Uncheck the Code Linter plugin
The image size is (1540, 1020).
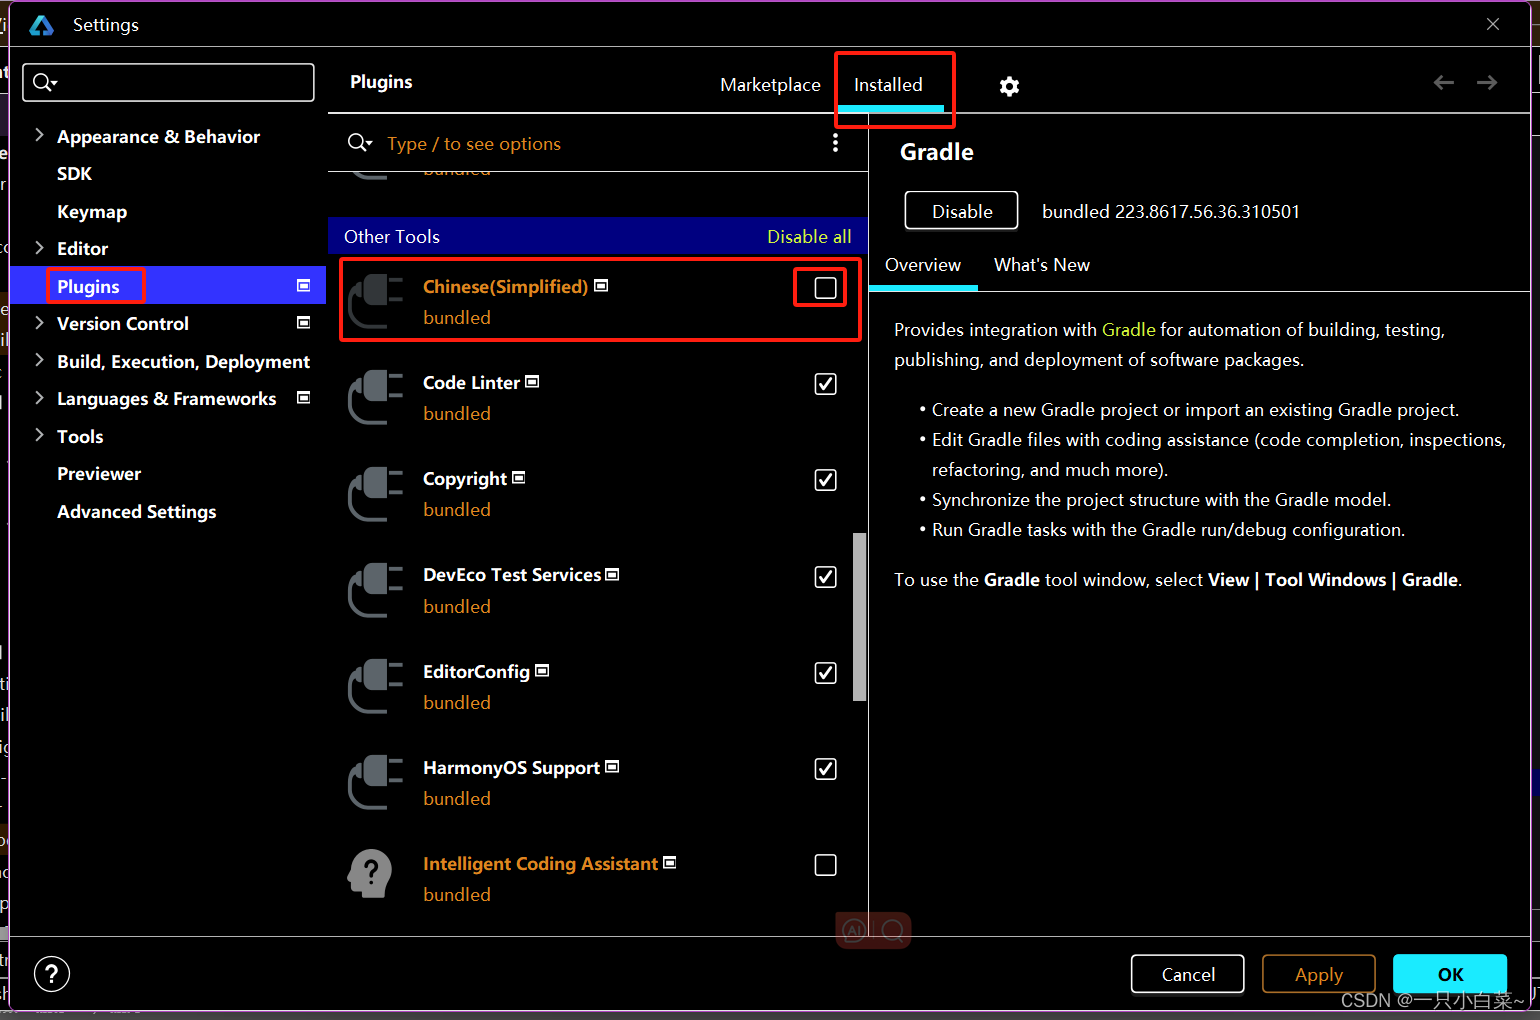[825, 384]
